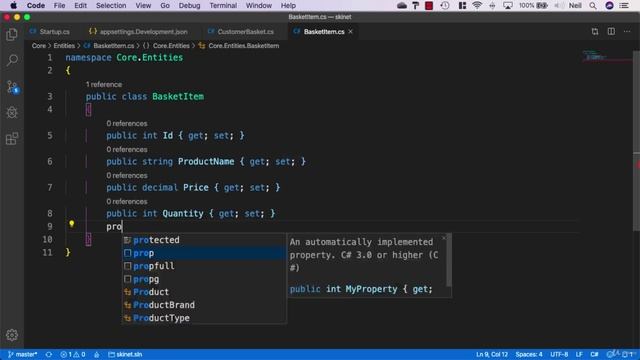This screenshot has width=640, height=360.
Task: Click the lightbulb quick fix icon on line 9
Action: point(71,224)
